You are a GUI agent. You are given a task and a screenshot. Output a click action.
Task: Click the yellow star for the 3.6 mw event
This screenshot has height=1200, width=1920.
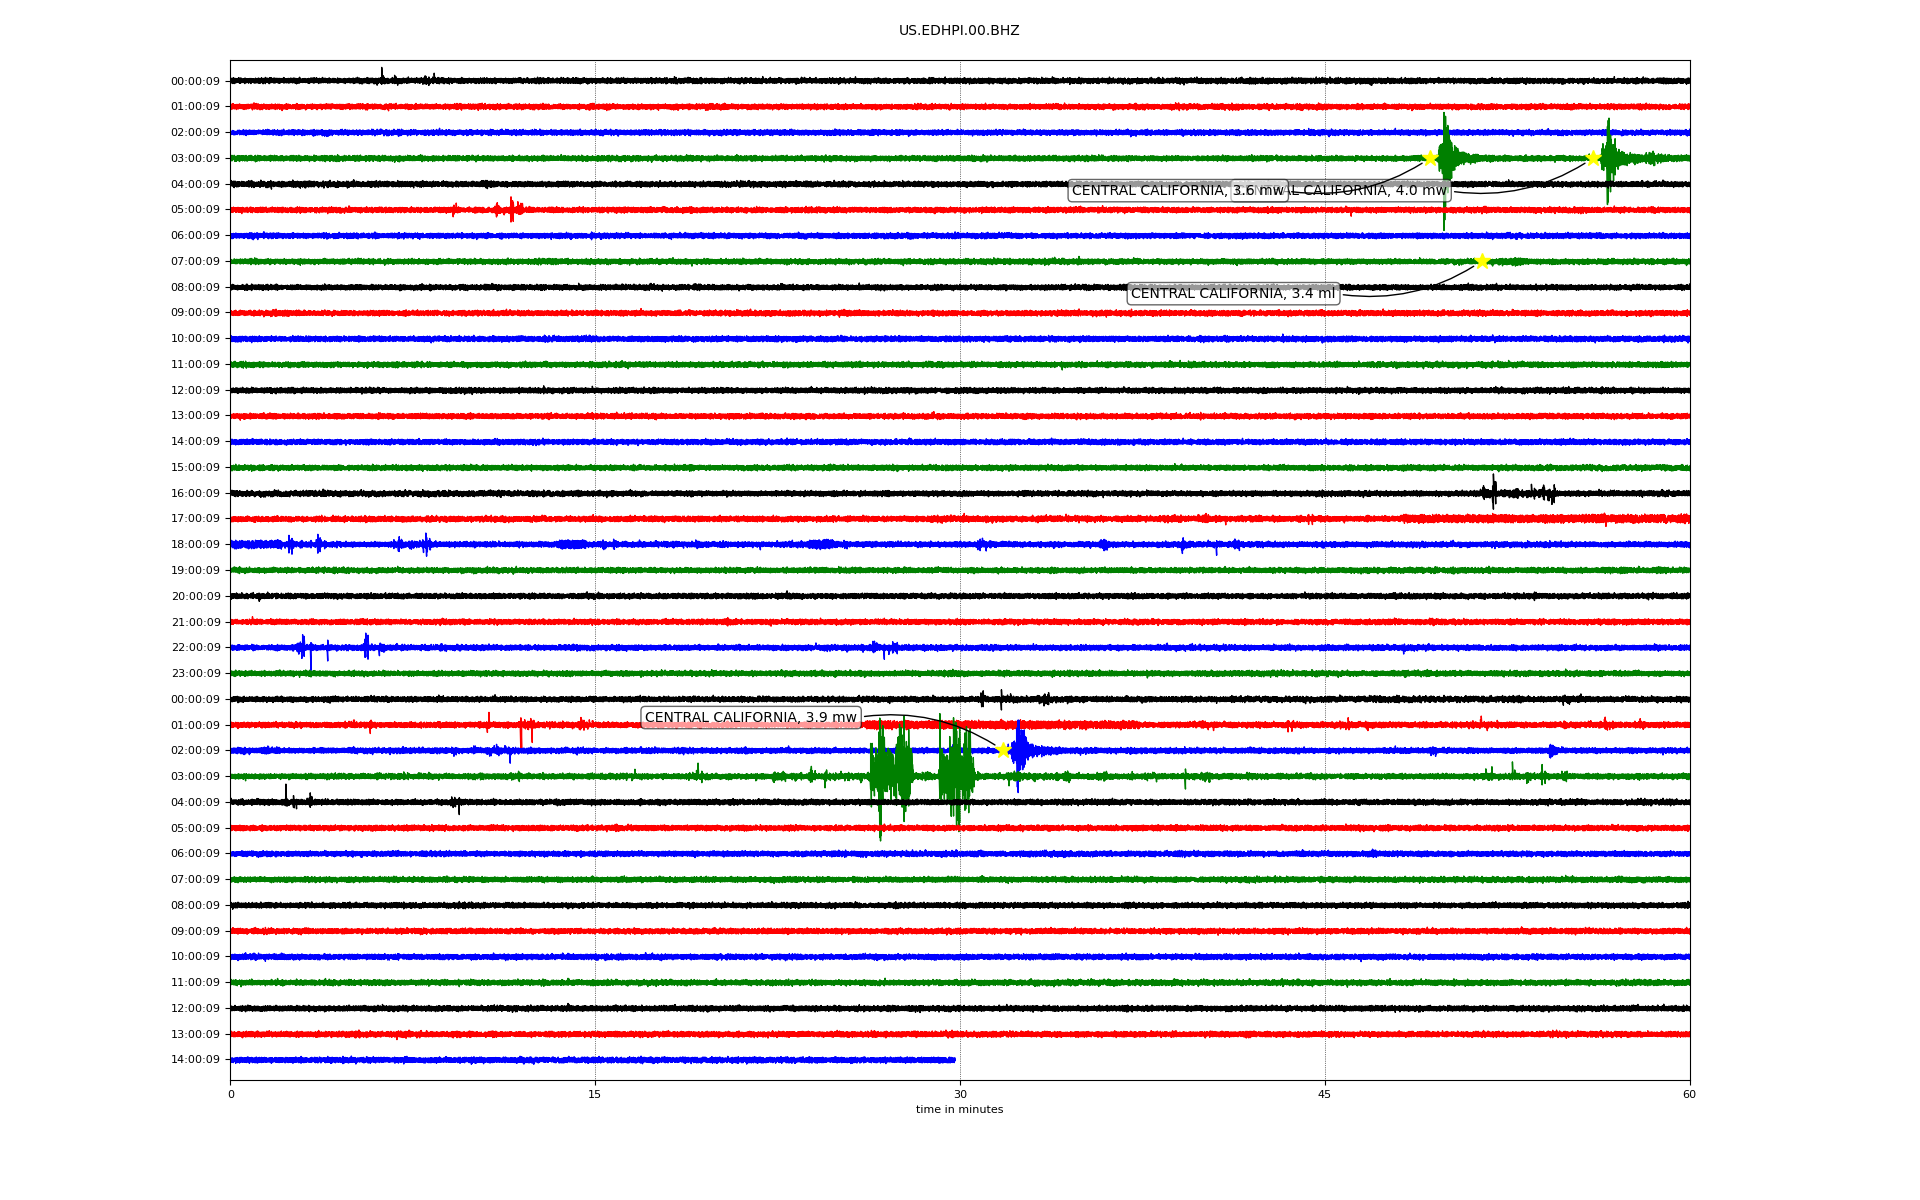coord(1430,158)
